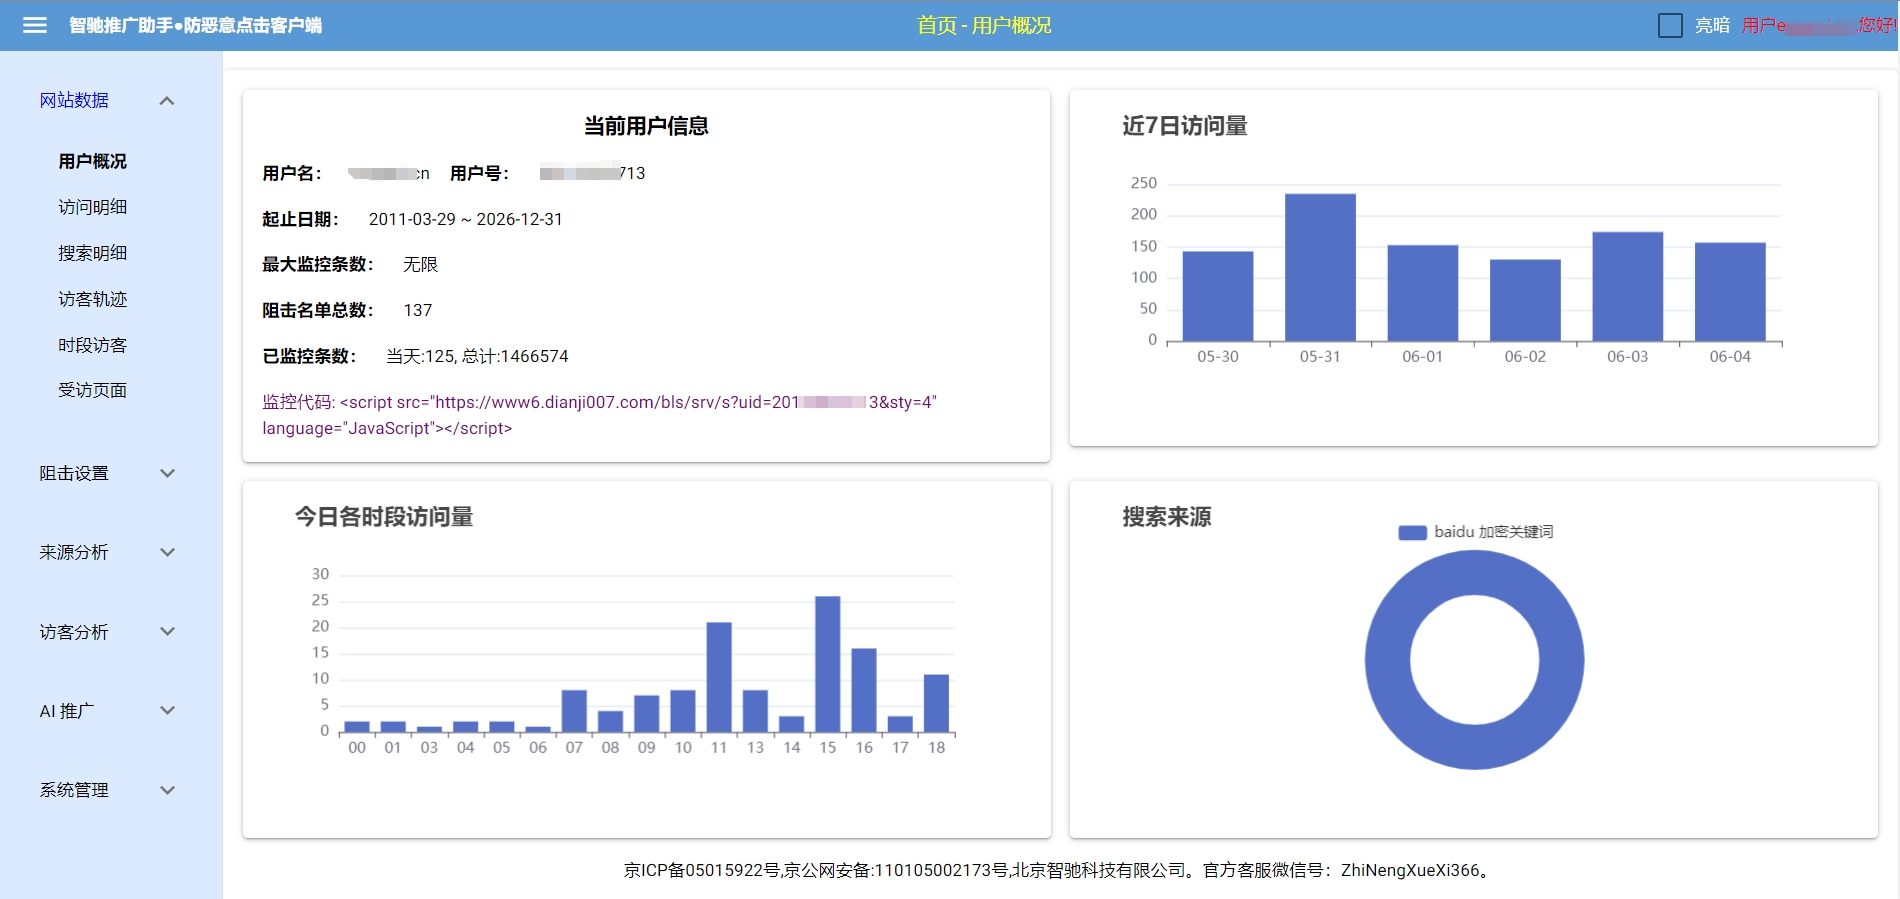Click hour 15 bar in today's chart
The width and height of the screenshot is (1900, 899).
pyautogui.click(x=827, y=664)
